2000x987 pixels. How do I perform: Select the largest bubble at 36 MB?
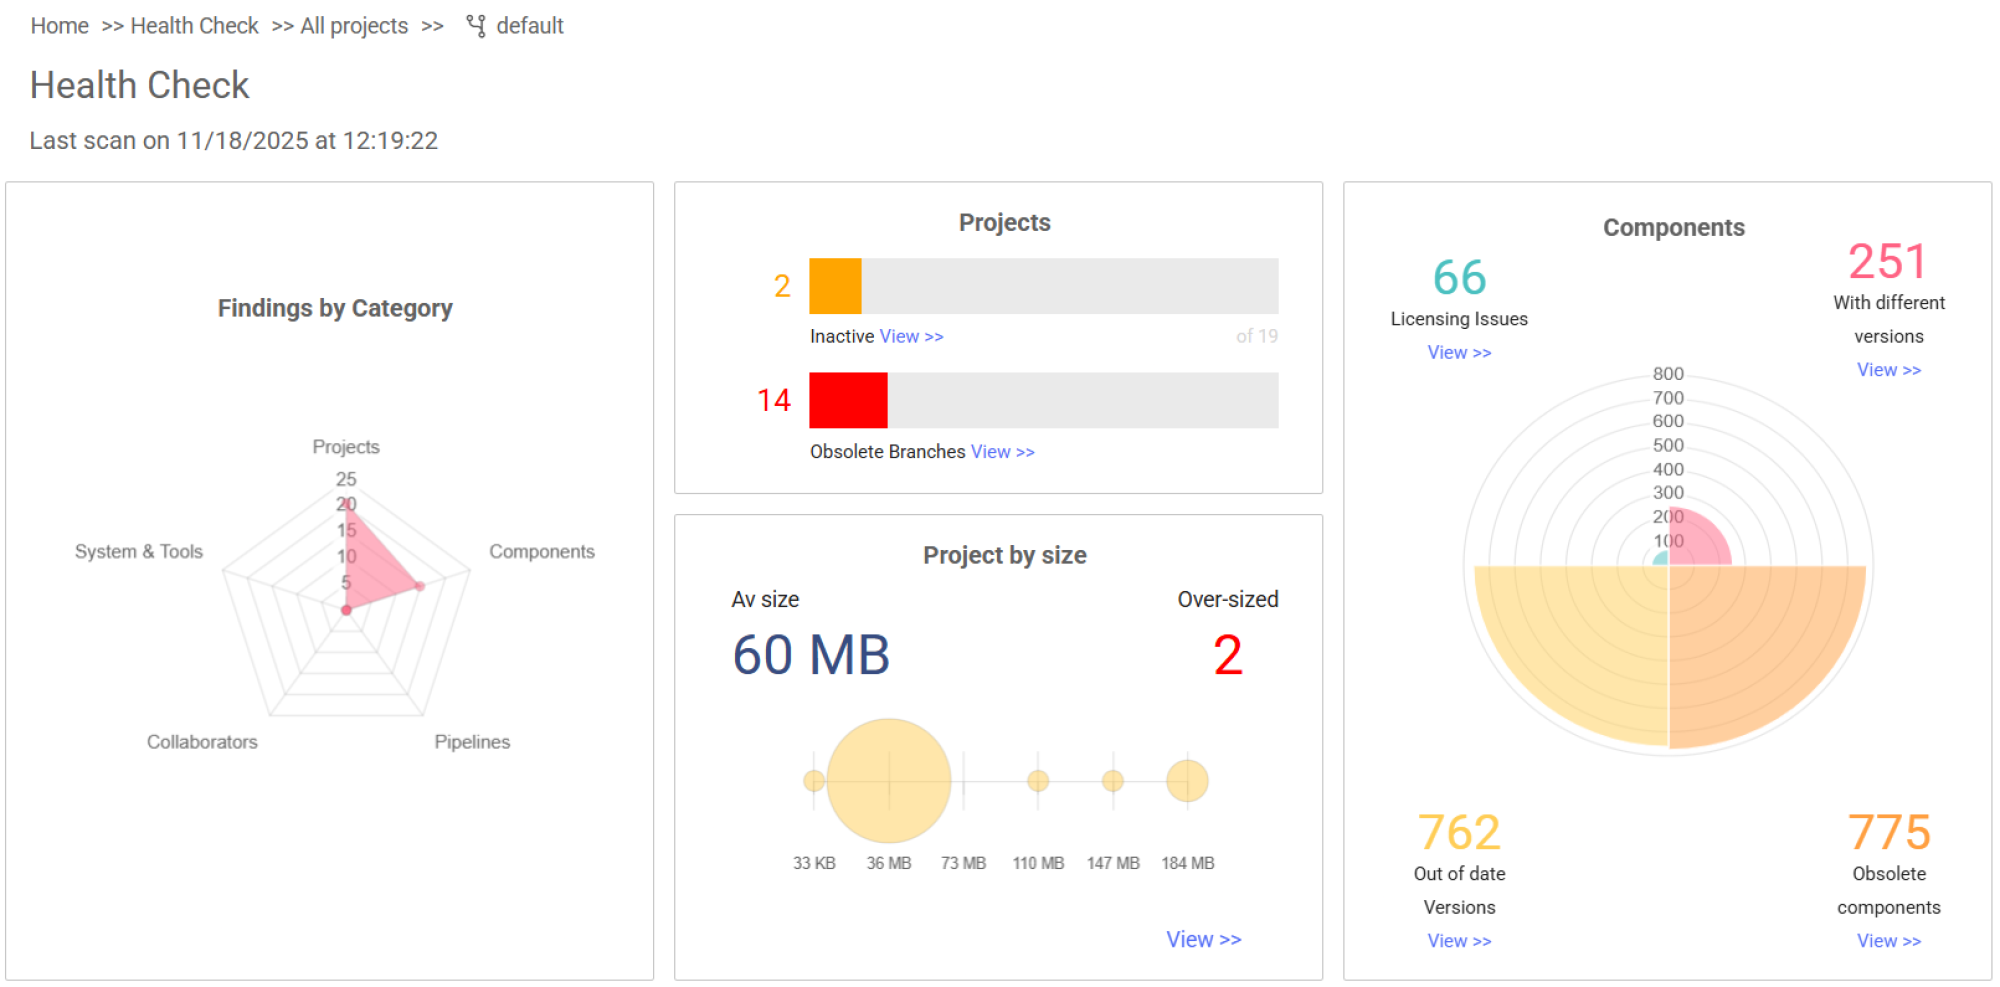889,781
